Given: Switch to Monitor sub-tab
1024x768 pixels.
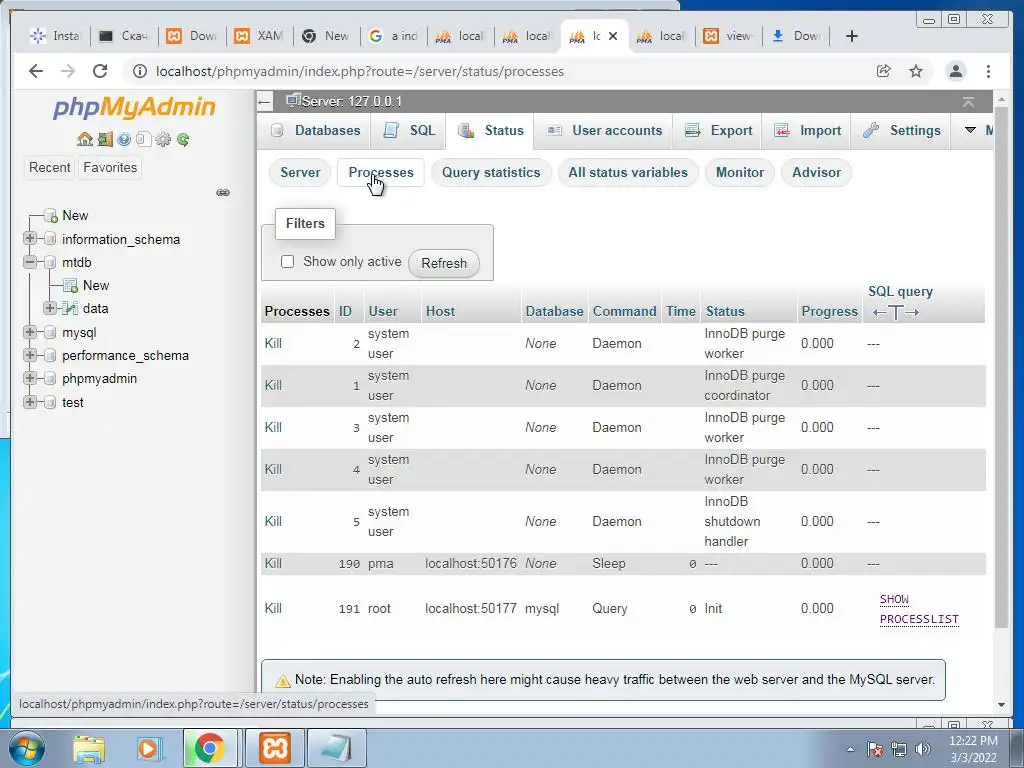Looking at the screenshot, I should 739,172.
